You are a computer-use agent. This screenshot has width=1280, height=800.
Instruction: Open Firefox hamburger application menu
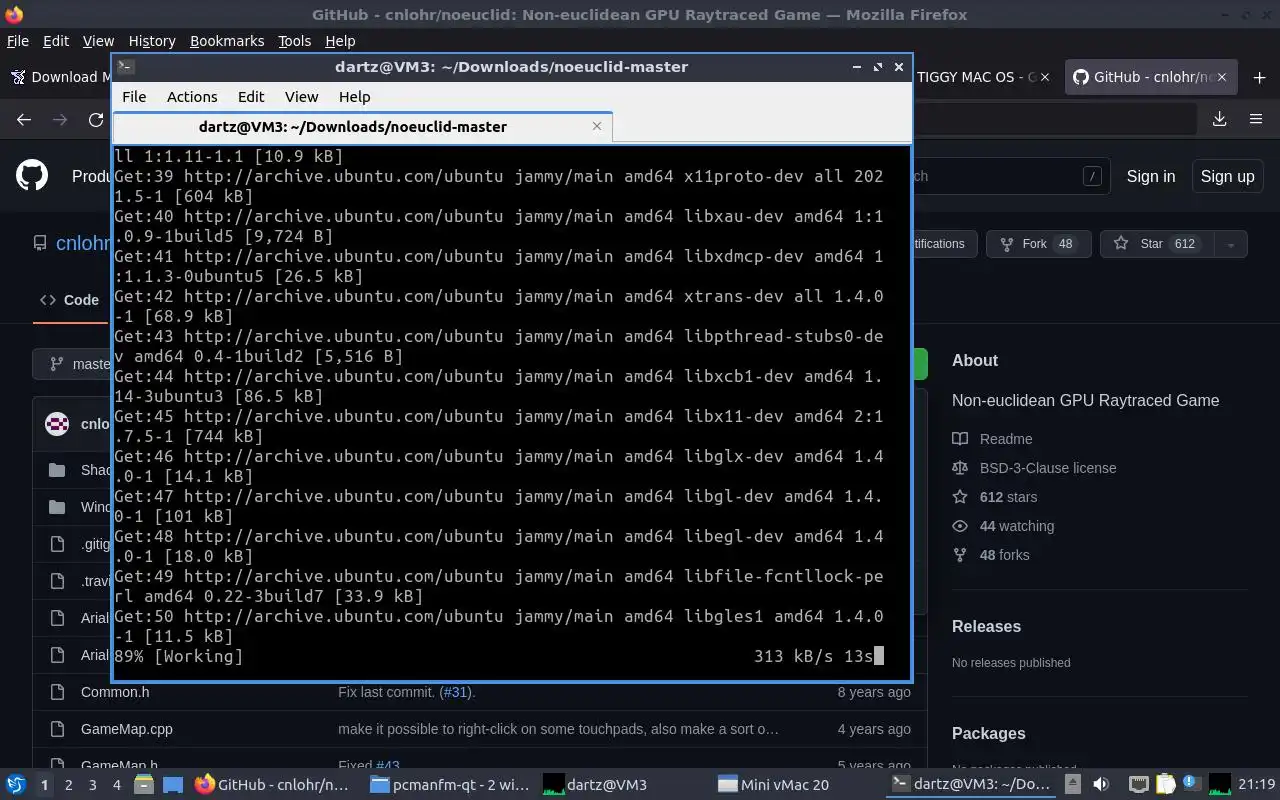[1256, 119]
